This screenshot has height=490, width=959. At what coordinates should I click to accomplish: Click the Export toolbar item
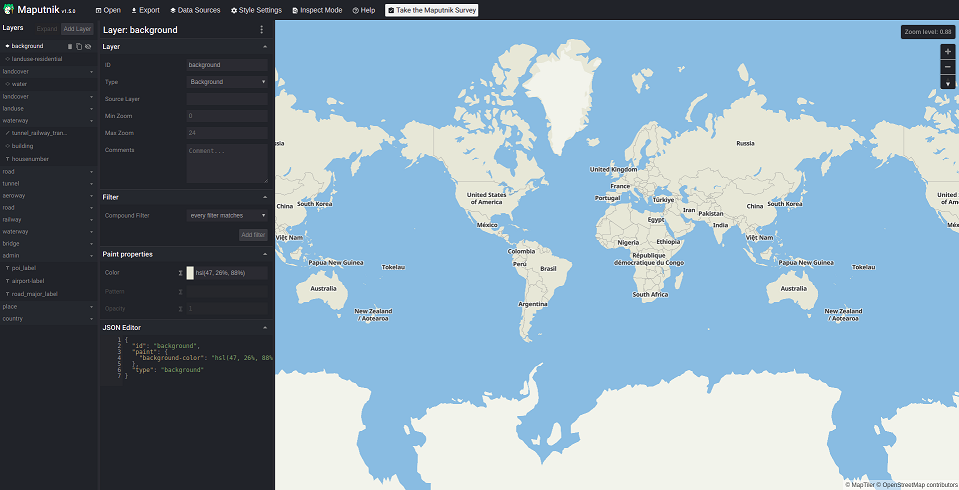pos(145,10)
